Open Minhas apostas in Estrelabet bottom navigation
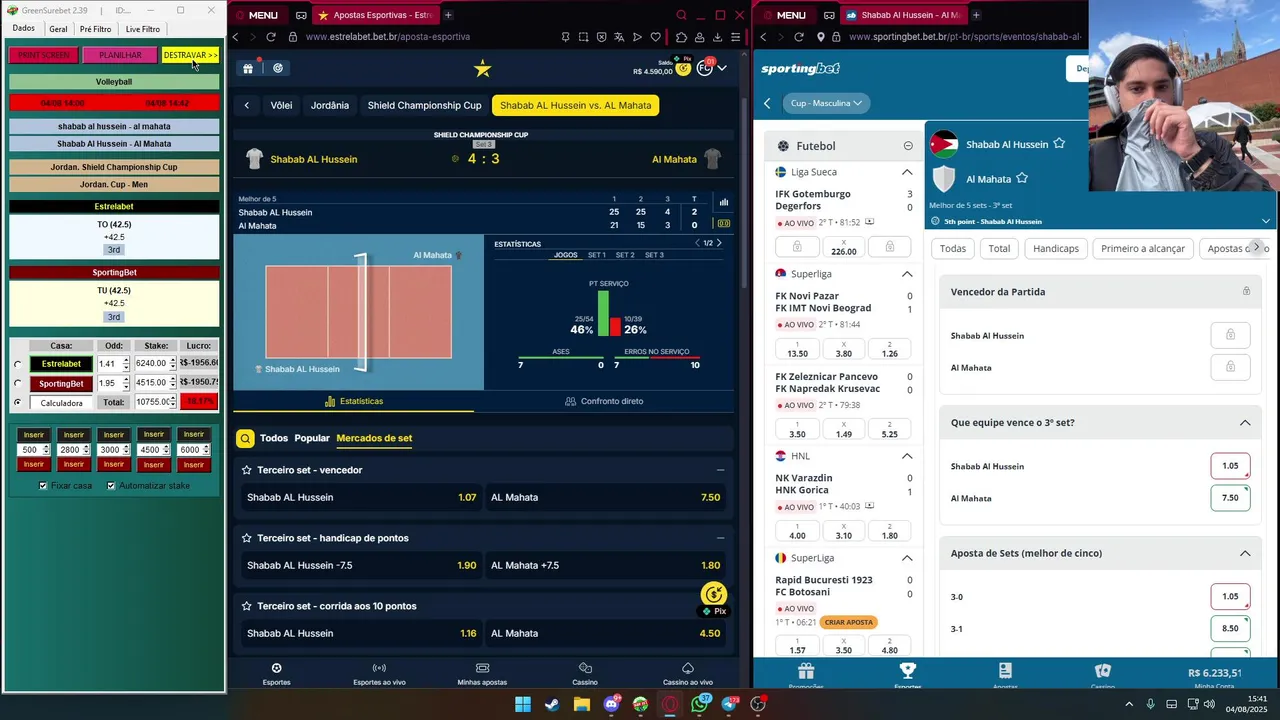The height and width of the screenshot is (720, 1280). click(482, 673)
